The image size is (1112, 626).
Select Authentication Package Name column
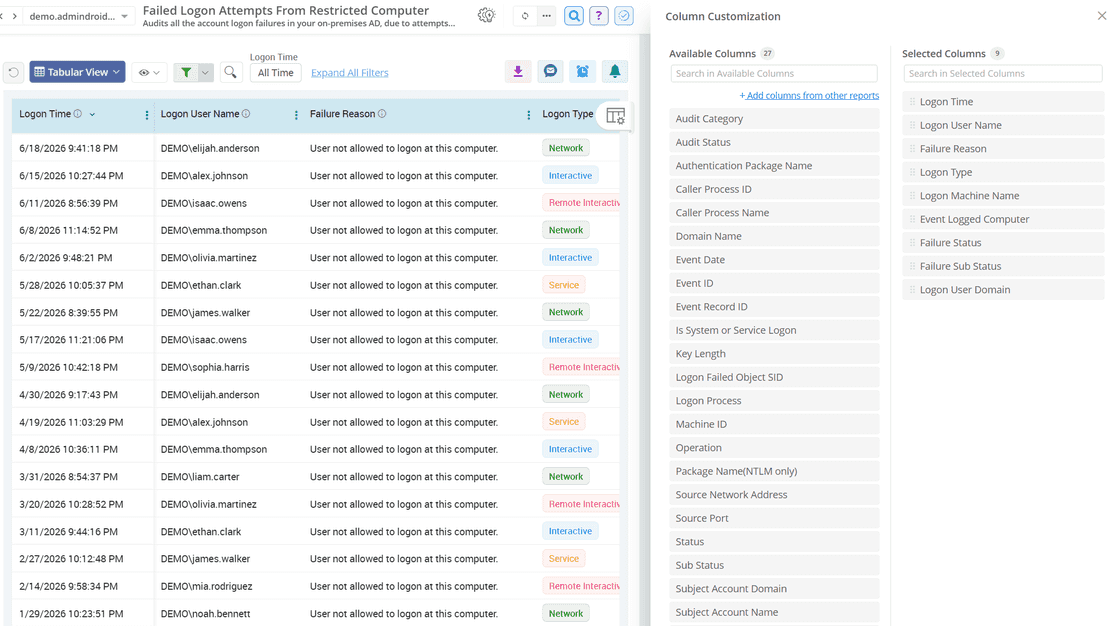774,165
